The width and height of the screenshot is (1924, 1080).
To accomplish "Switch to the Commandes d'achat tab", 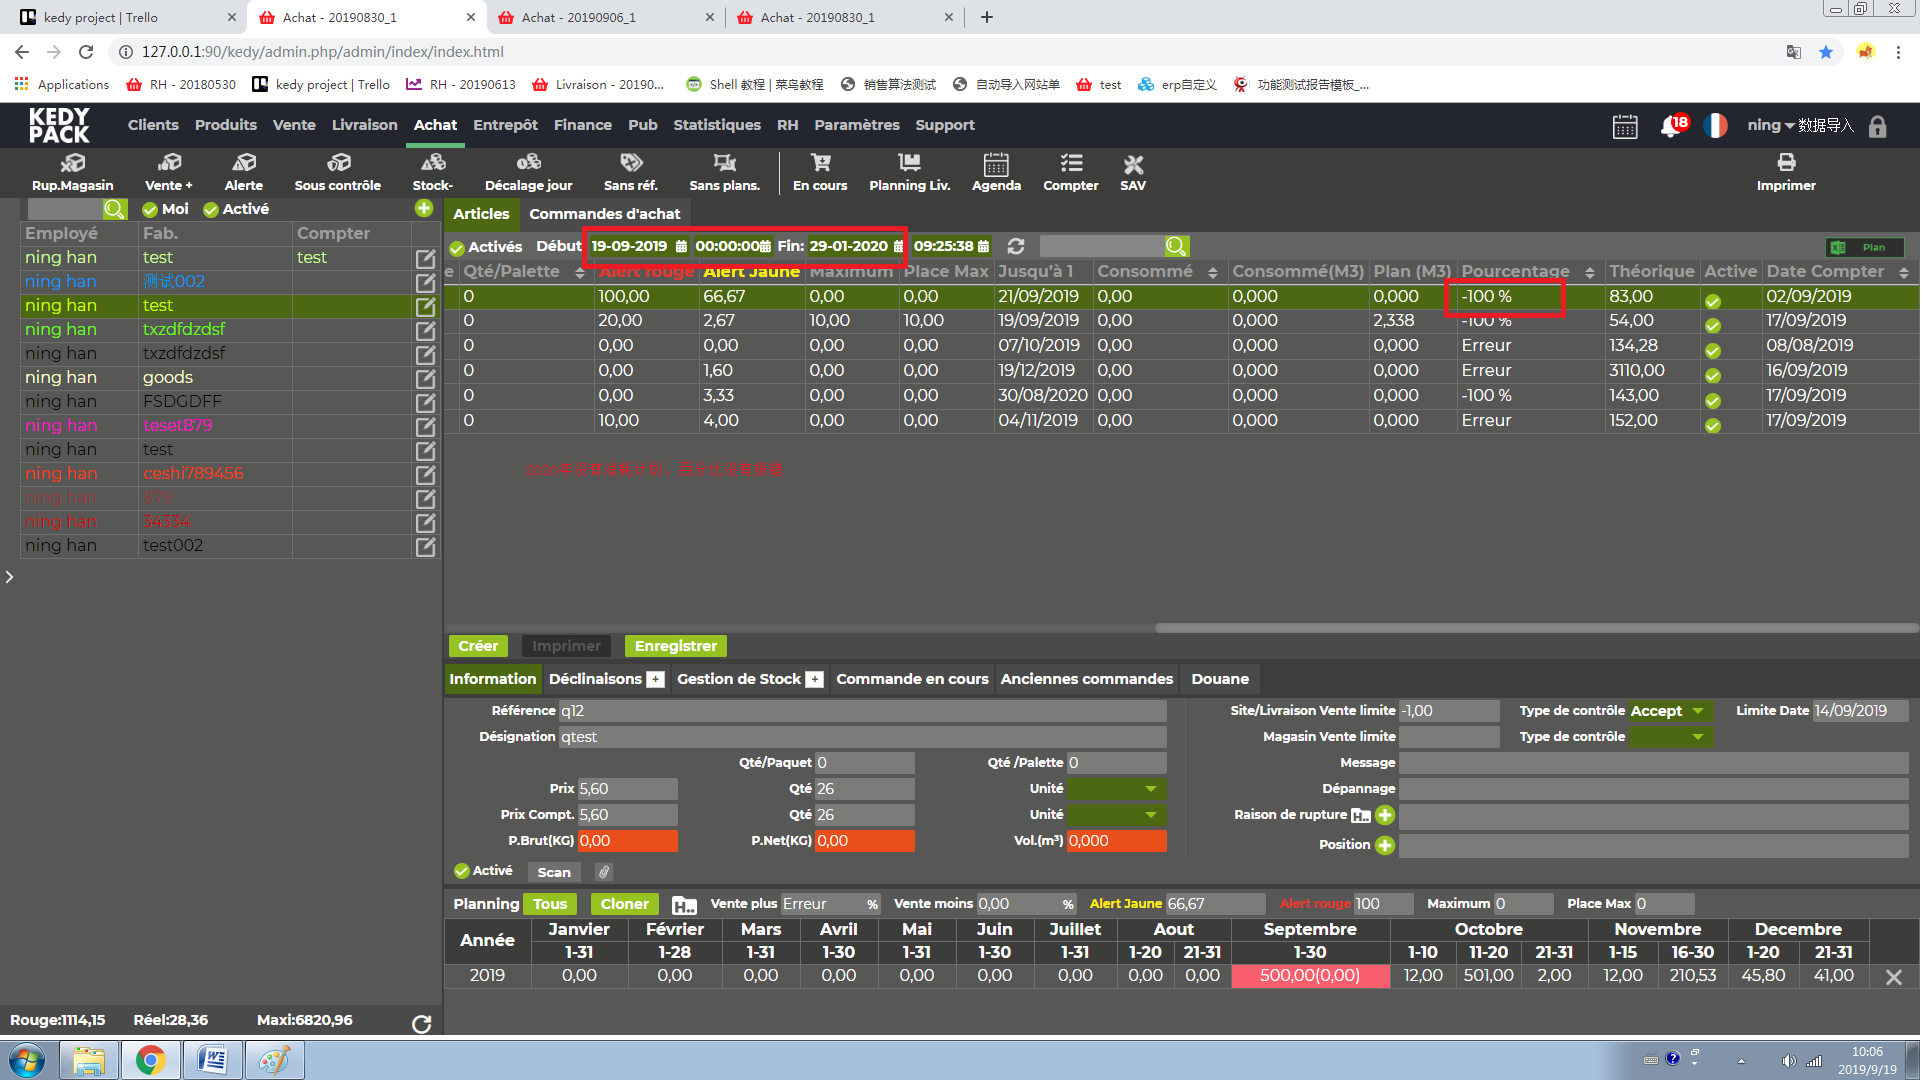I will 604,214.
